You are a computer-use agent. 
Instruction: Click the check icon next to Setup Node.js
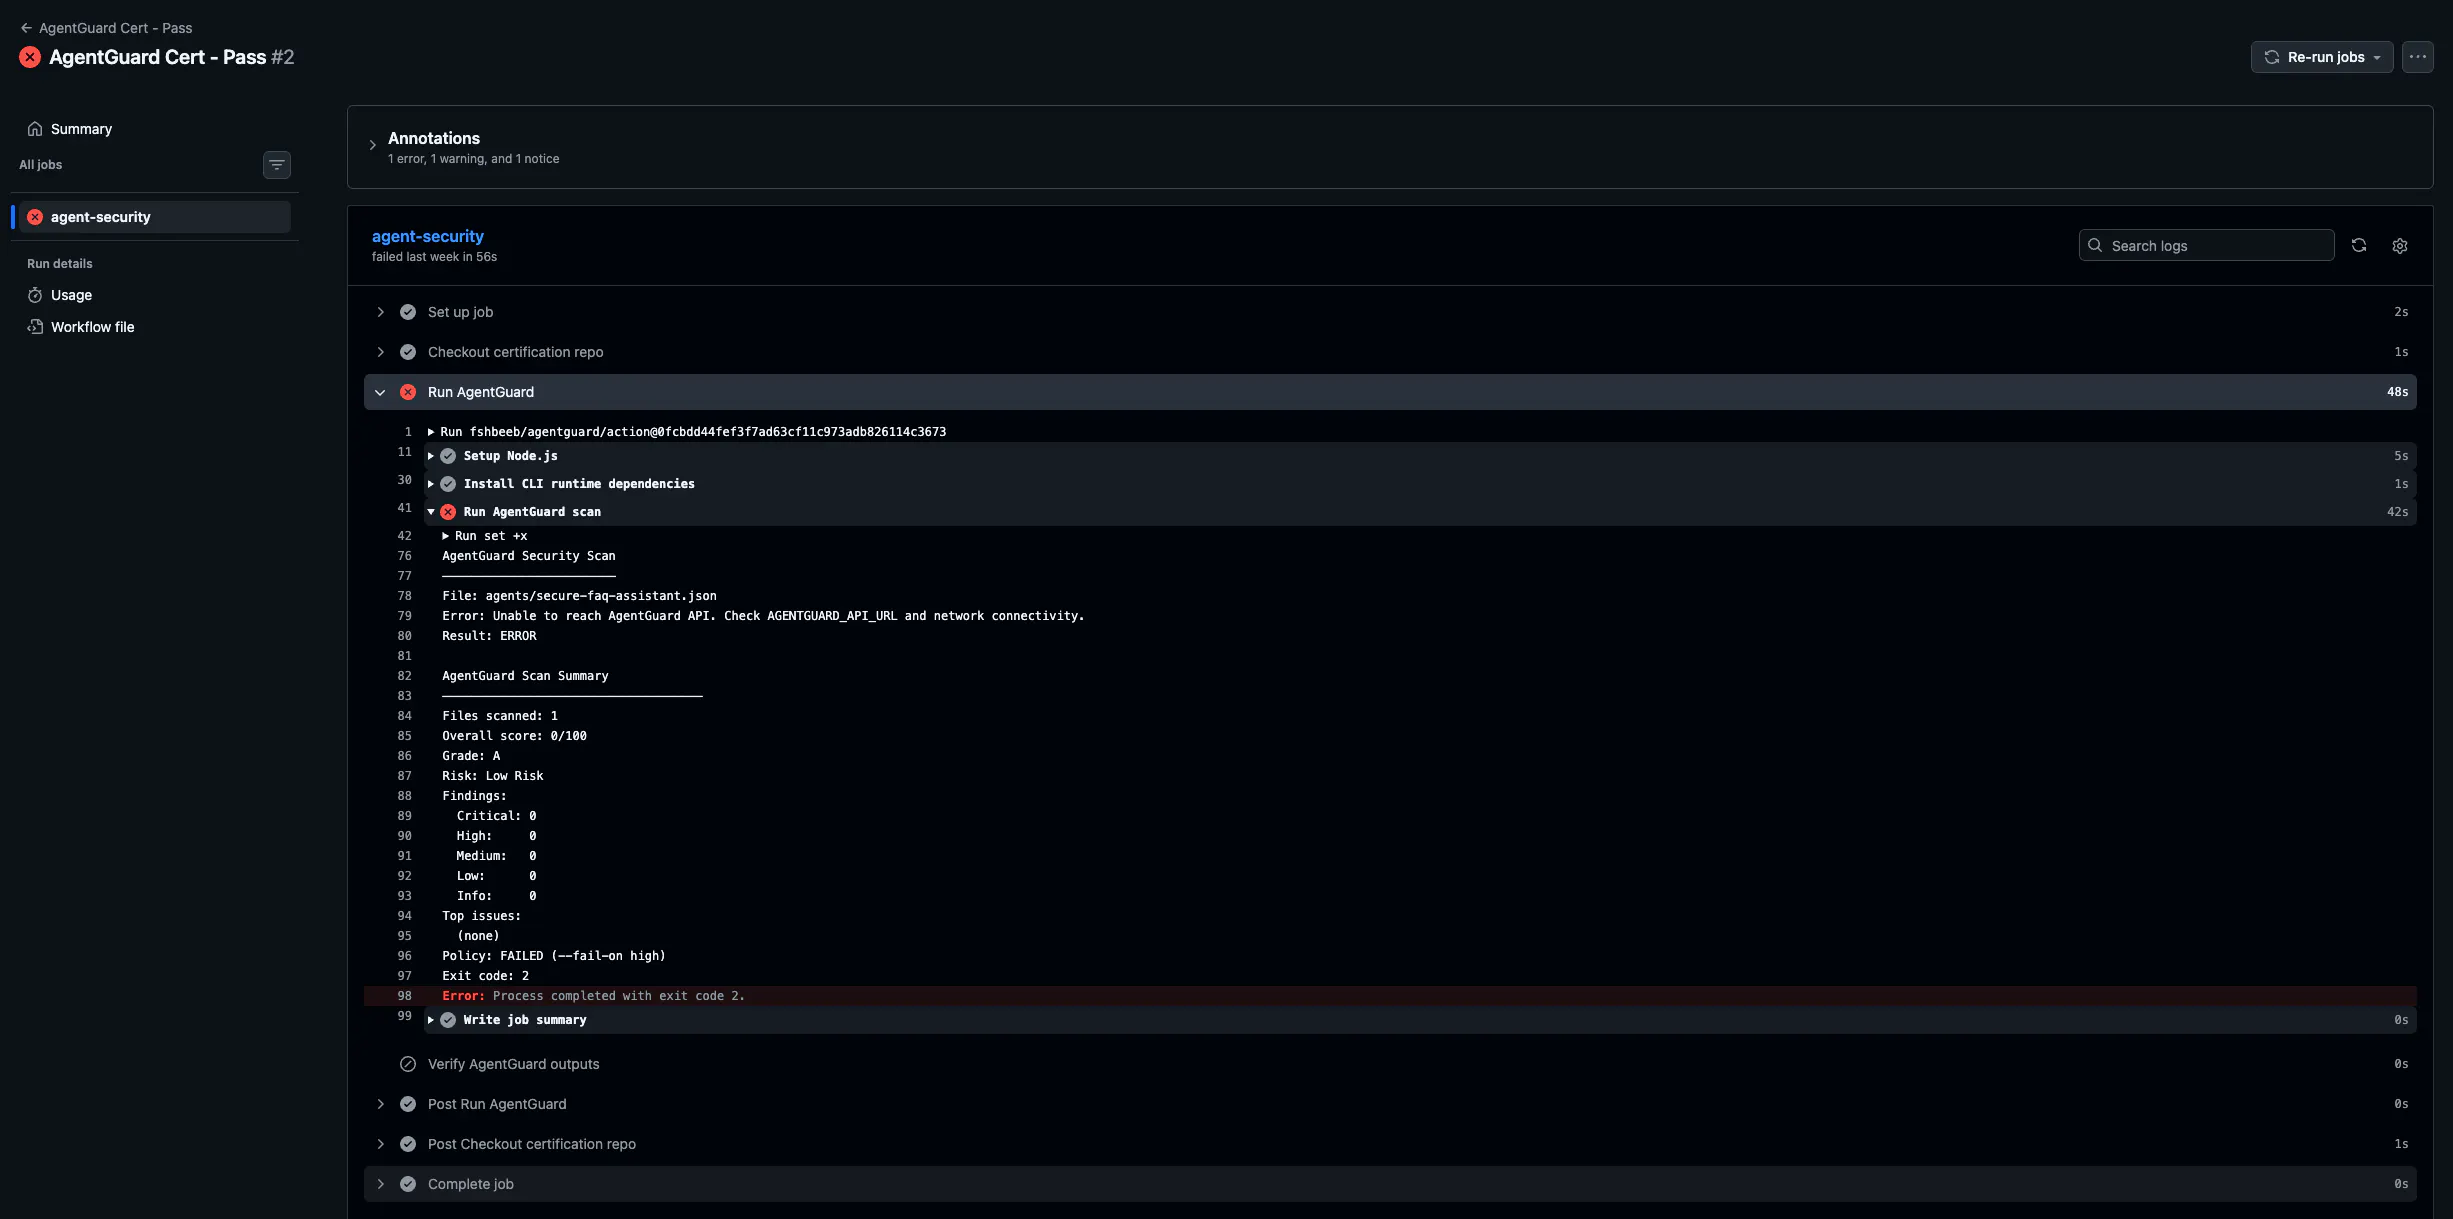[x=448, y=456]
